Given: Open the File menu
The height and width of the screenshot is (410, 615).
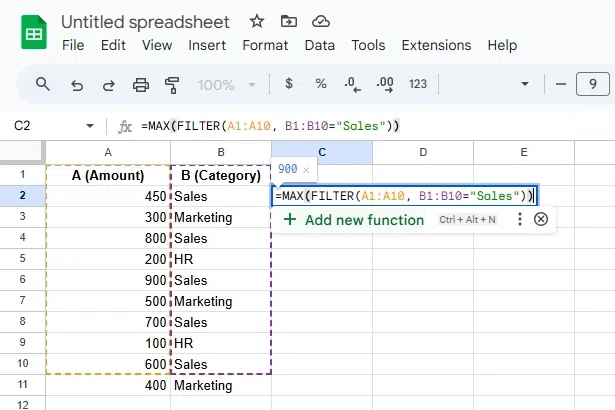Looking at the screenshot, I should pos(73,45).
